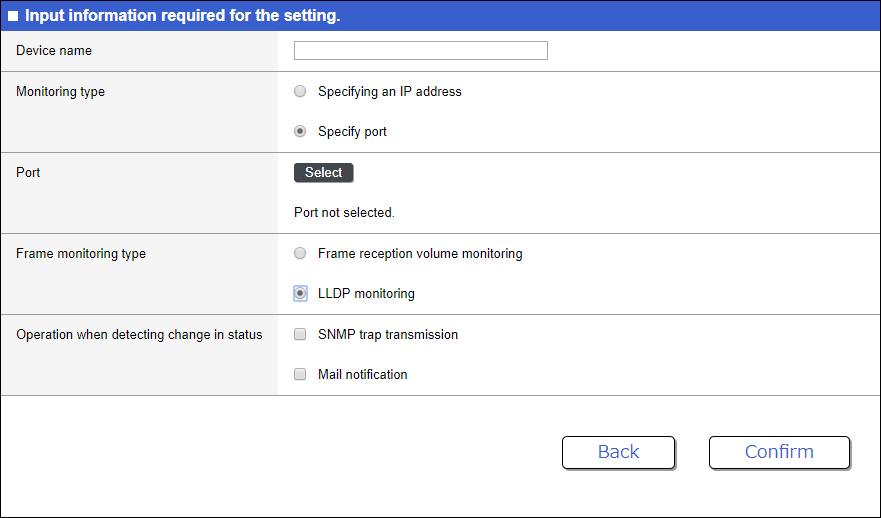Click the 'Input information required' header title
Screen dimensions: 881x518
(x=182, y=16)
